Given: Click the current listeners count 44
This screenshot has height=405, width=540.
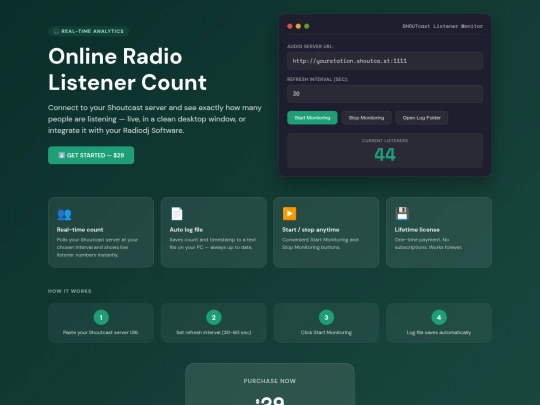Looking at the screenshot, I should 385,155.
